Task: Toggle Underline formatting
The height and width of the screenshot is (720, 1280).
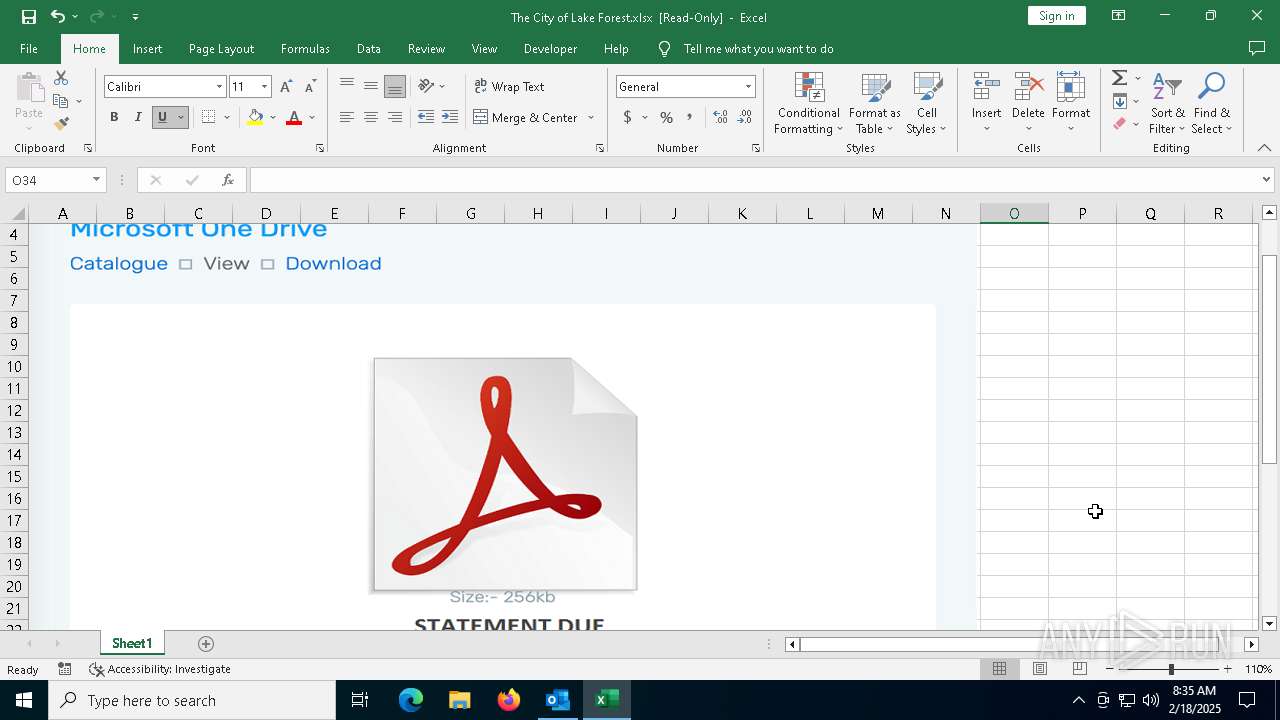Action: click(x=162, y=117)
